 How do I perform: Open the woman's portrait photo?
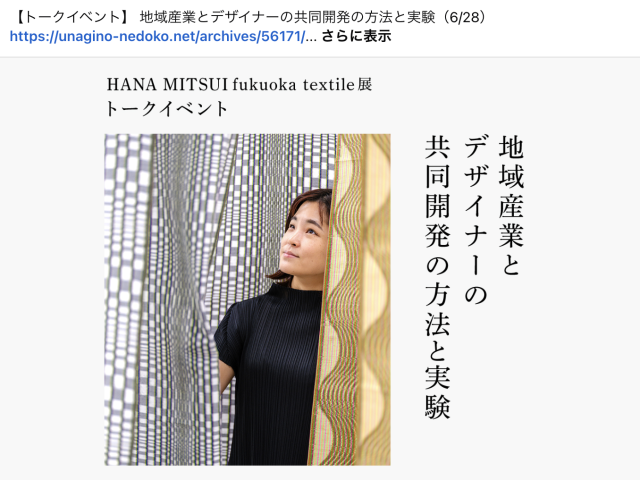click(247, 300)
